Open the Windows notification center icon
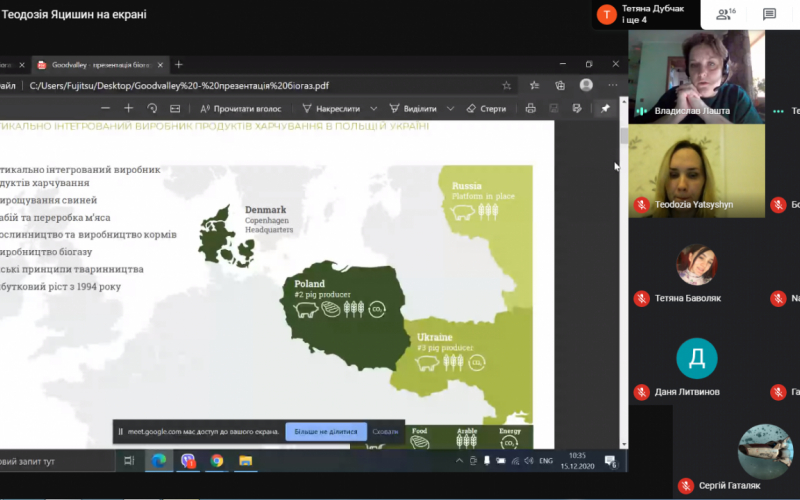The width and height of the screenshot is (800, 500). 611,461
